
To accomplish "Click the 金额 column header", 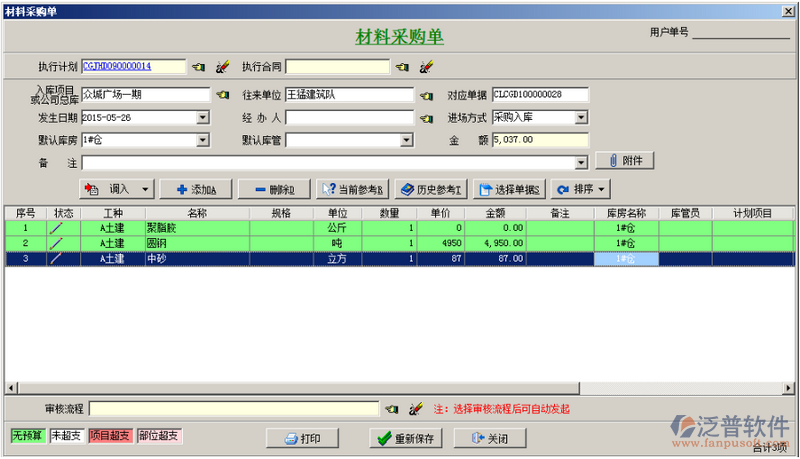I will point(495,213).
